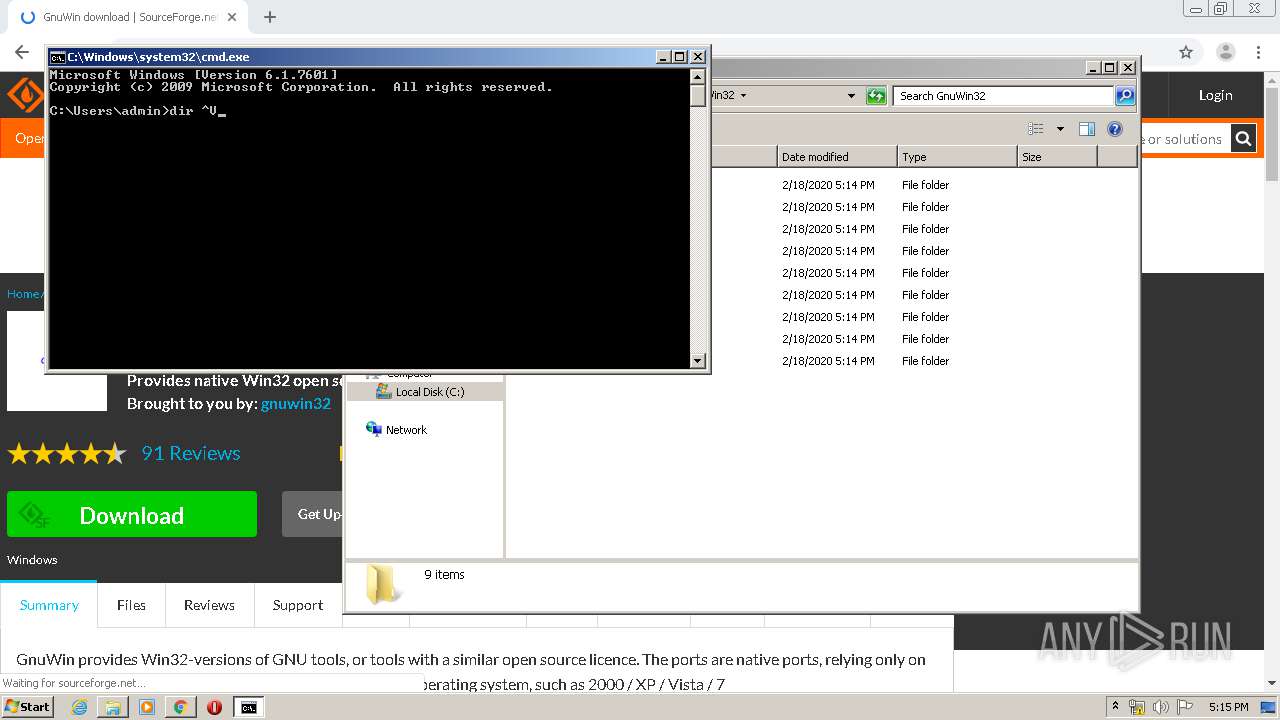Viewport: 1280px width, 720px height.
Task: Click the Local Disk (C:) drive icon
Action: (x=383, y=391)
